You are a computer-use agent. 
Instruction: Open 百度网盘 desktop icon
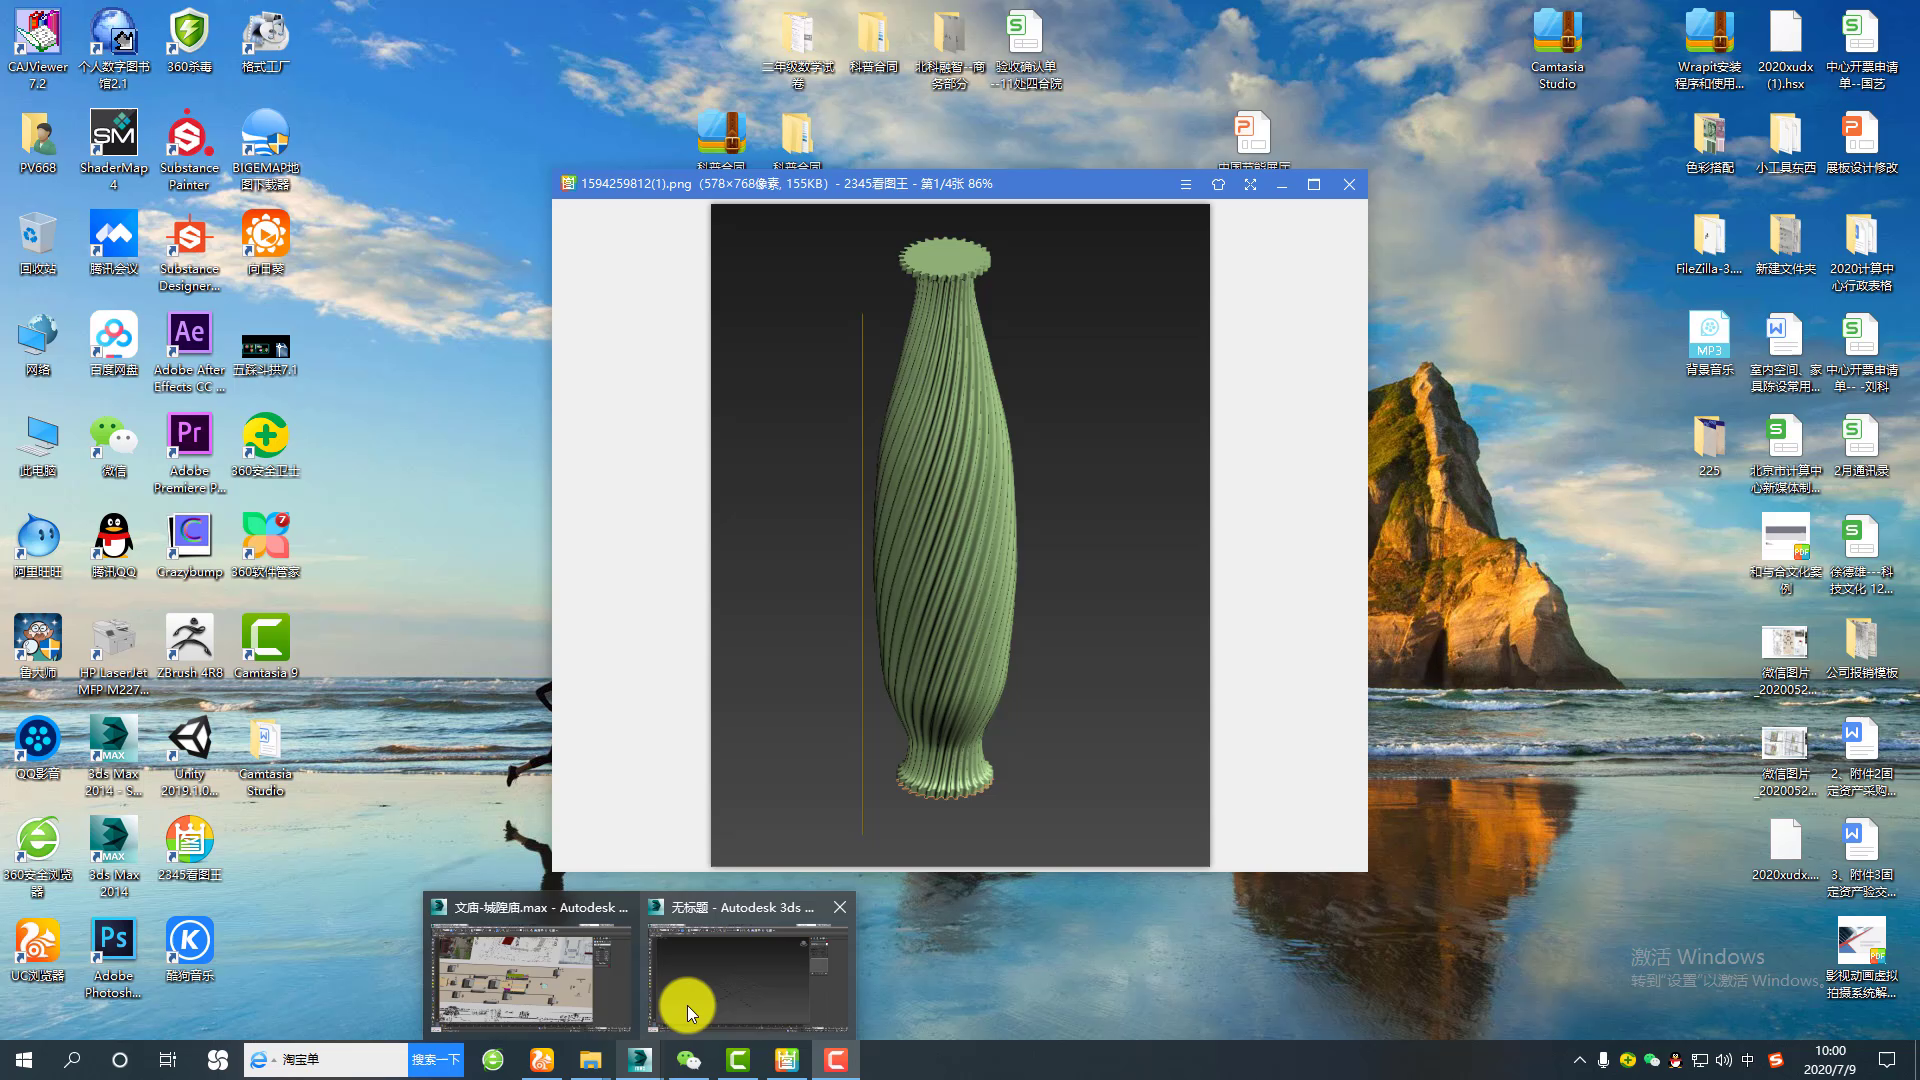pyautogui.click(x=113, y=343)
